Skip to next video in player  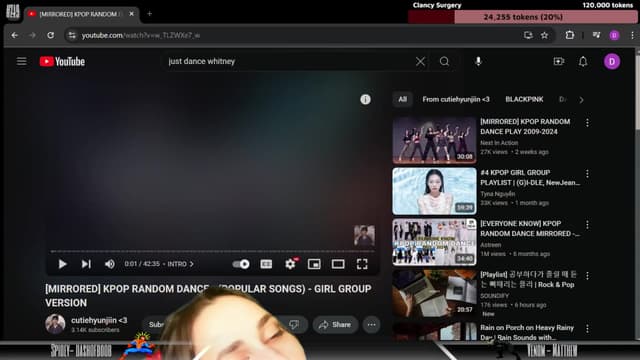pyautogui.click(x=86, y=264)
